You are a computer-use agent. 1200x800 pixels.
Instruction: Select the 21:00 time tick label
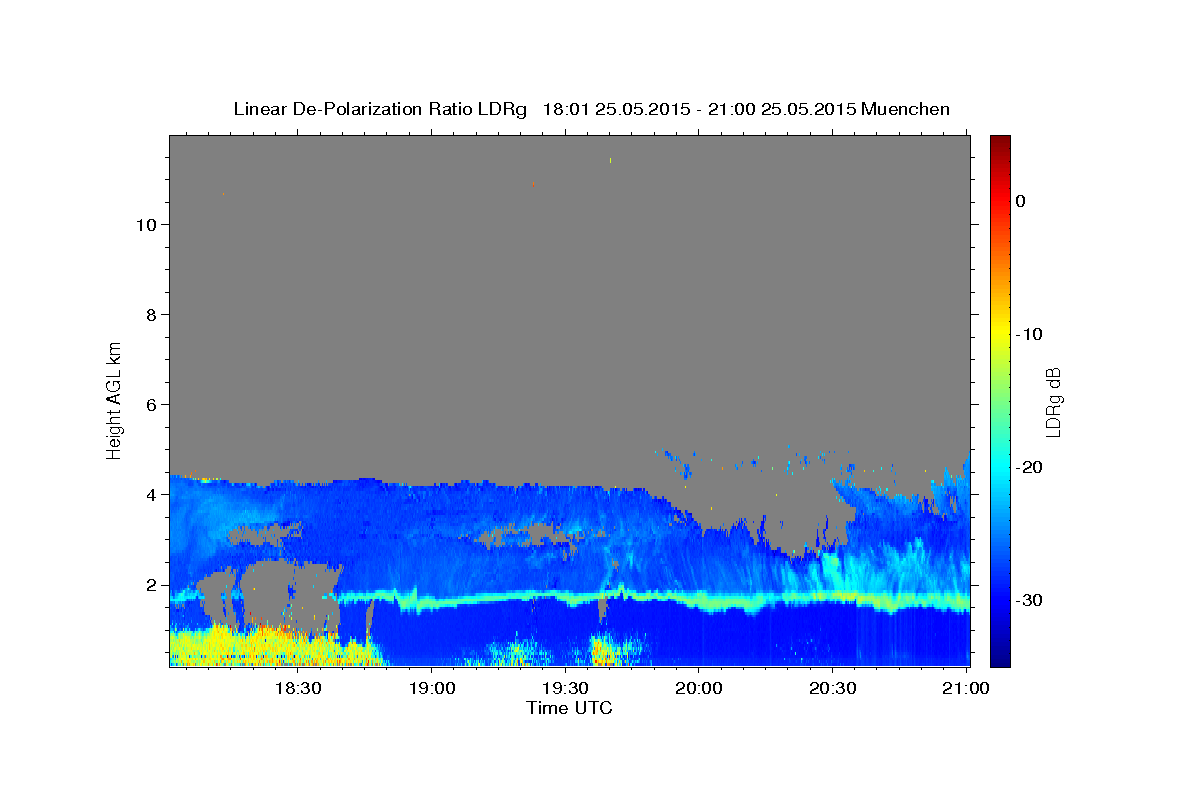point(965,688)
